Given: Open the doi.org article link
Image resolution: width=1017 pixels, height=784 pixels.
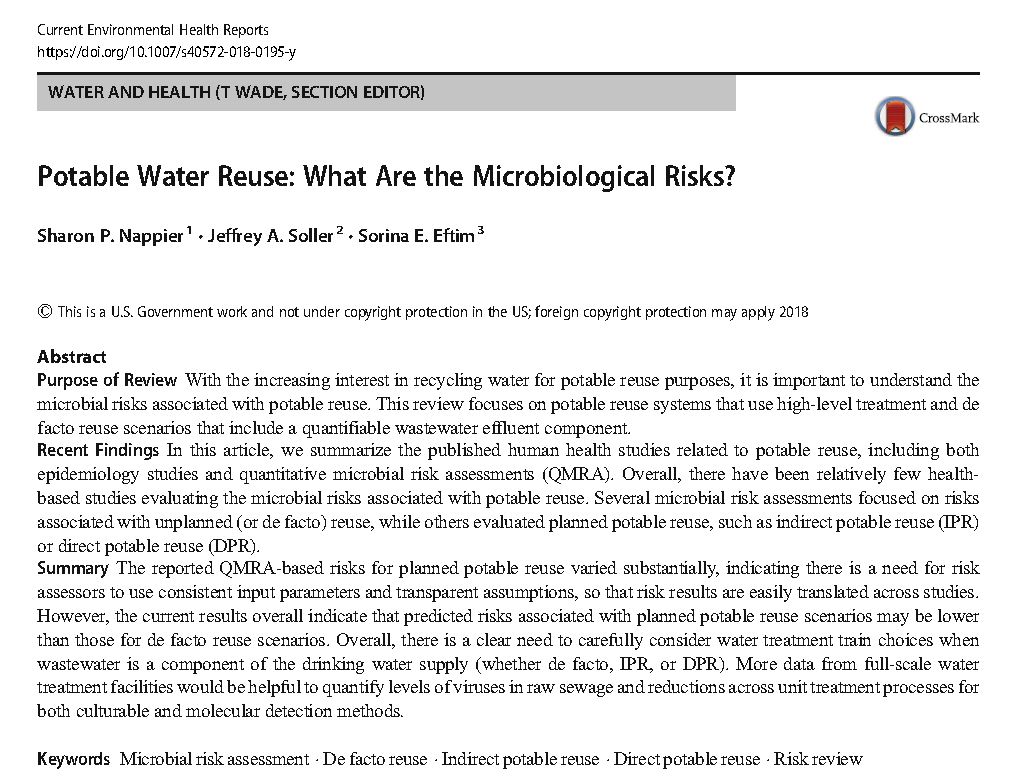Looking at the screenshot, I should [166, 50].
